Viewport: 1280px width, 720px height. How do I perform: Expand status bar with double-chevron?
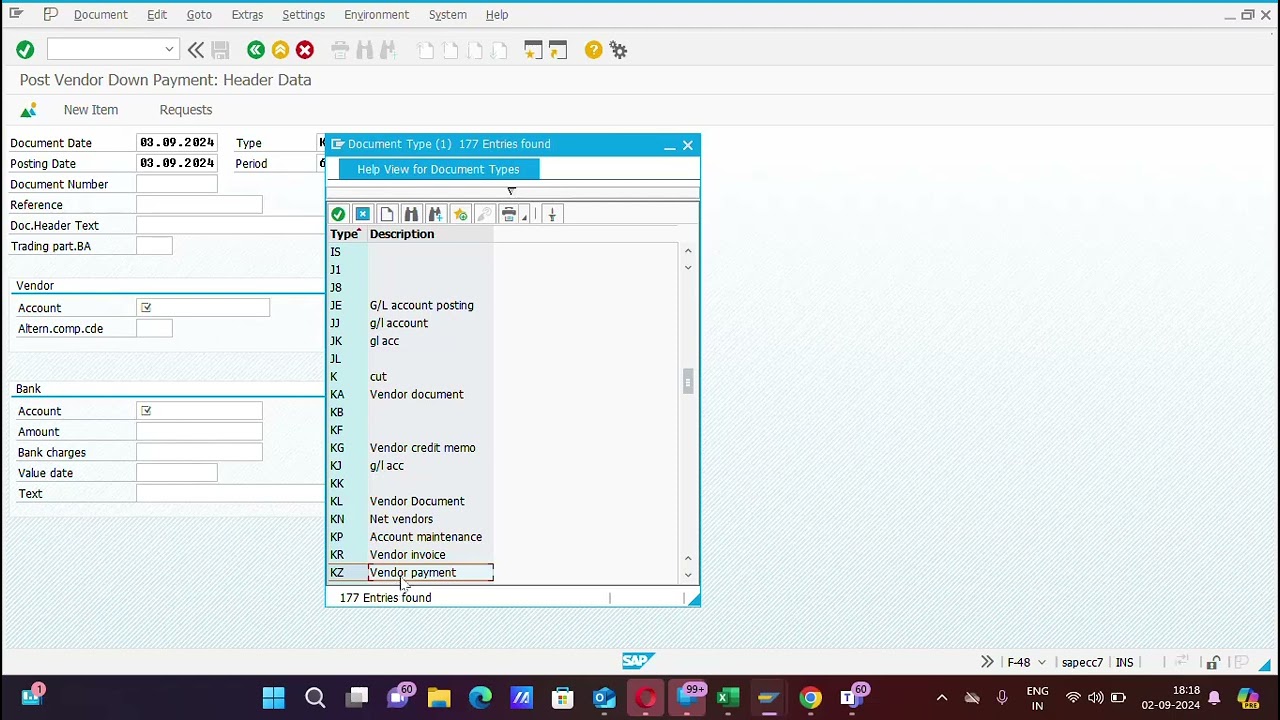click(x=987, y=662)
